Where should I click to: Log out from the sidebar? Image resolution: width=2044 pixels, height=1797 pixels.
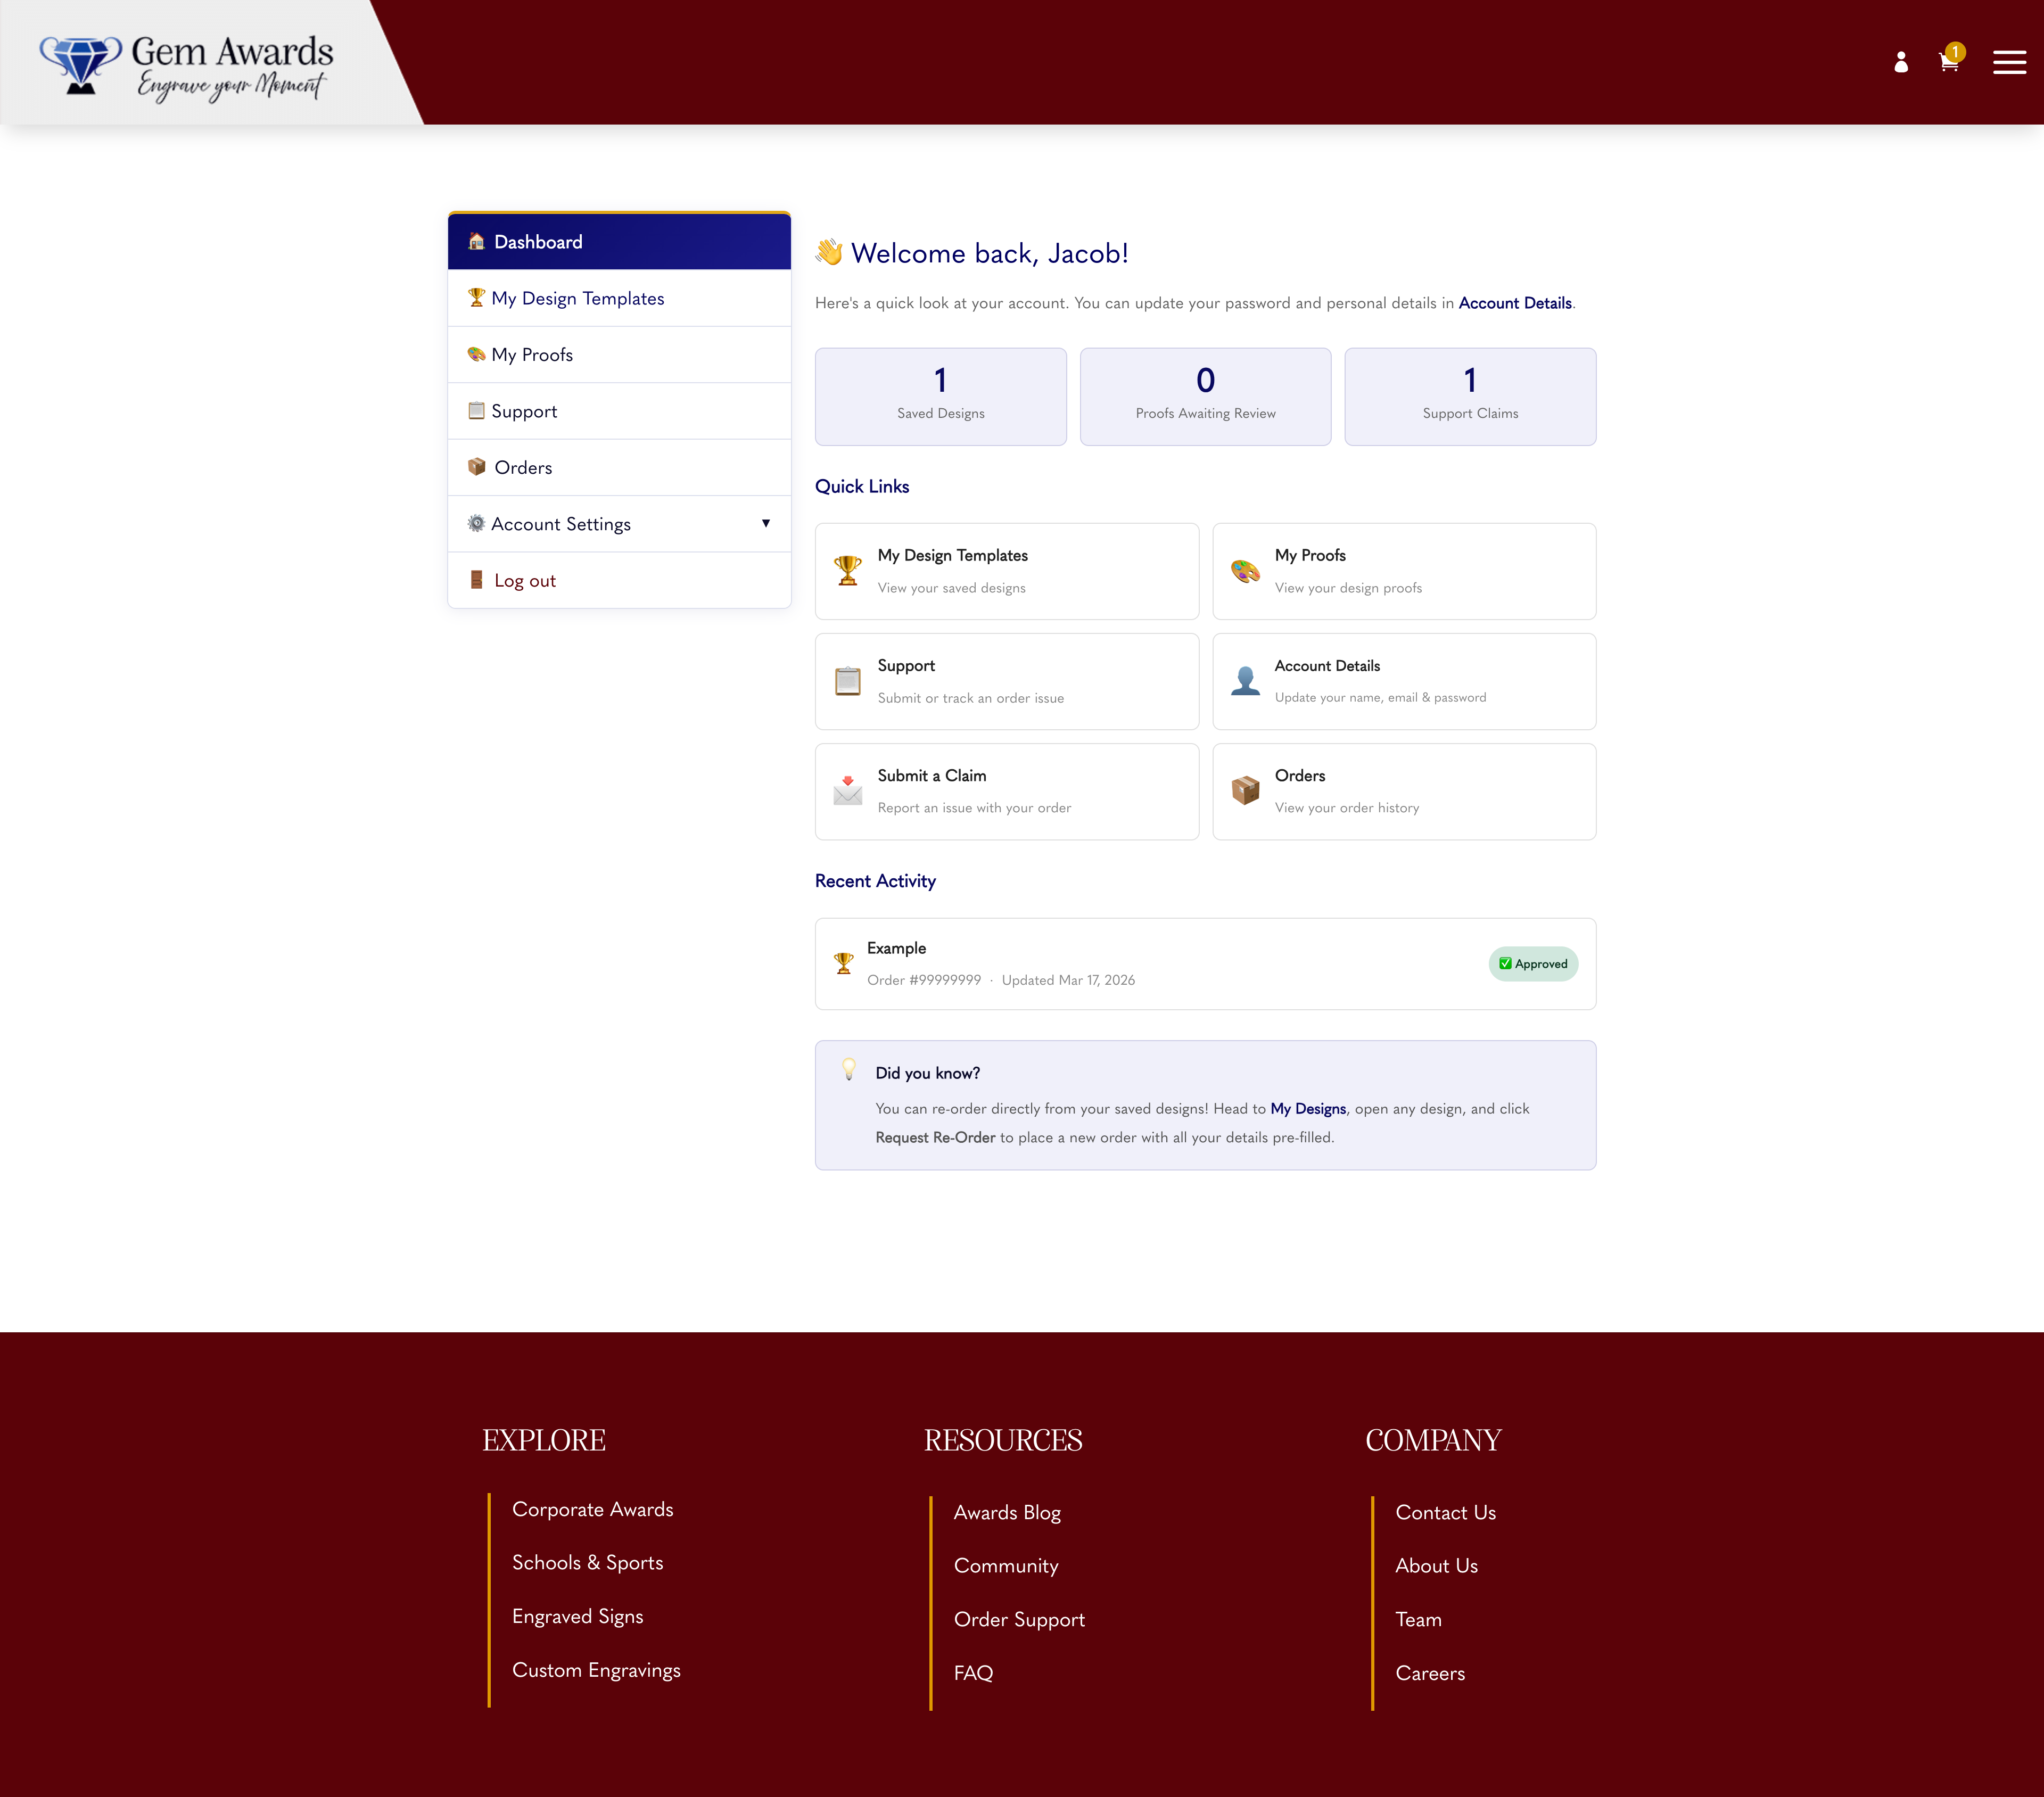[619, 580]
